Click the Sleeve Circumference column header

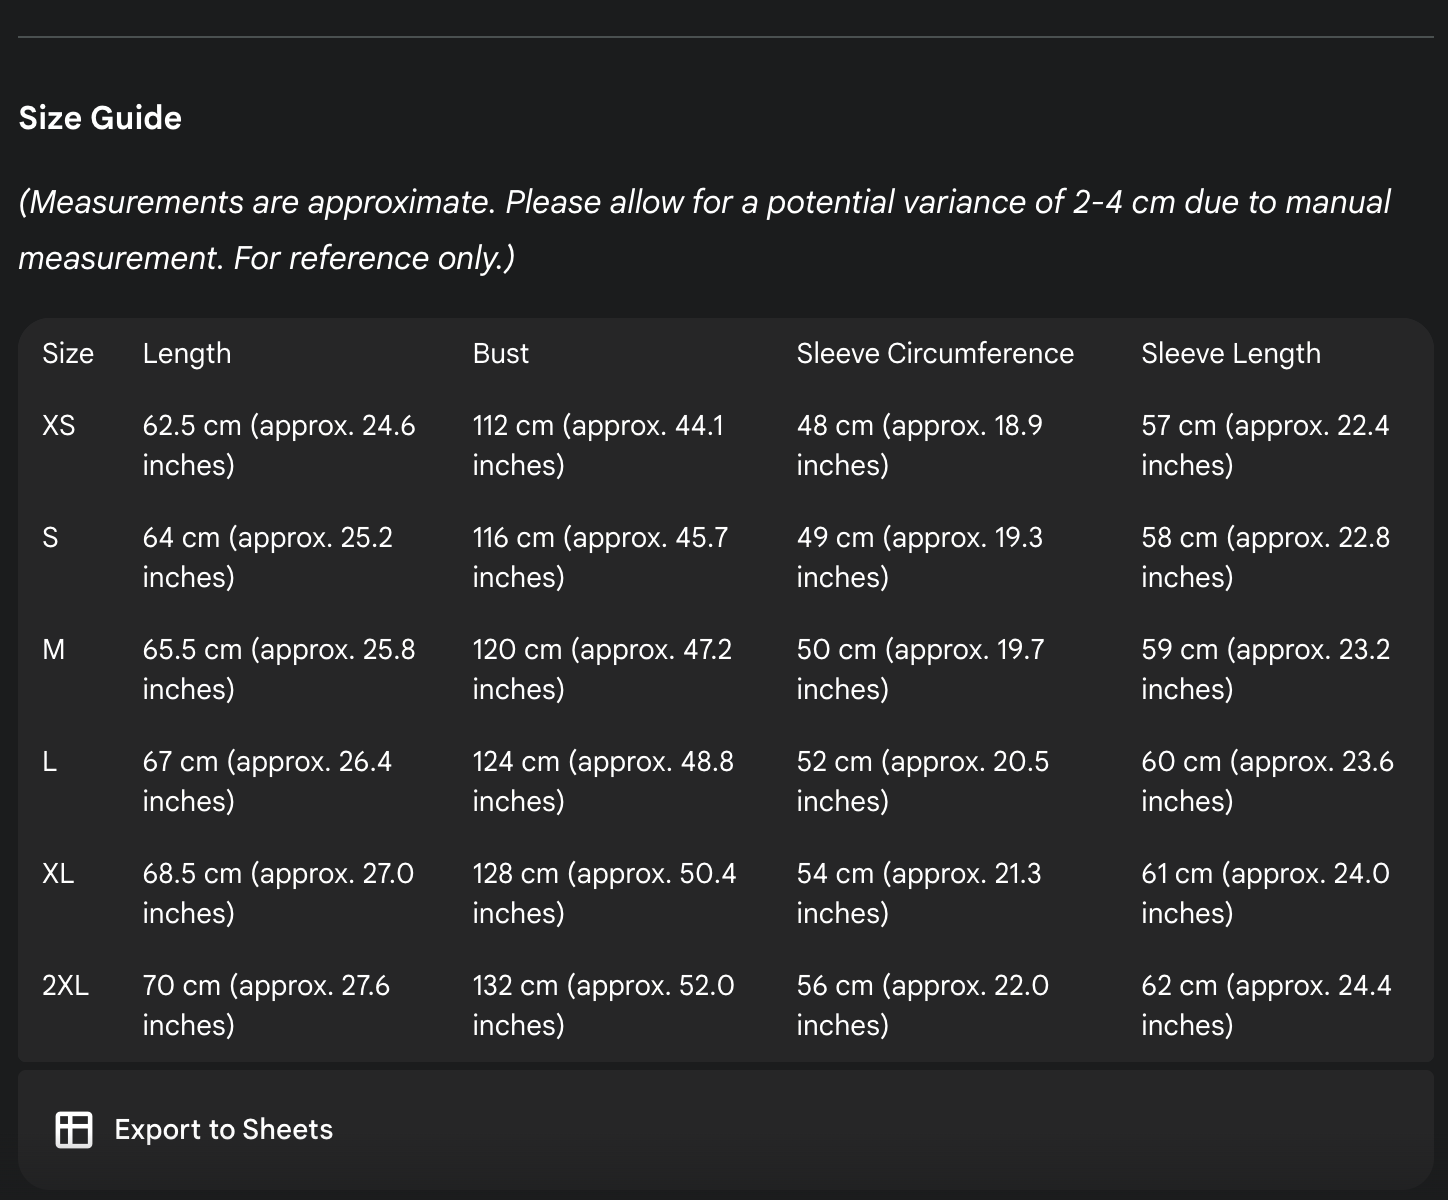click(934, 353)
